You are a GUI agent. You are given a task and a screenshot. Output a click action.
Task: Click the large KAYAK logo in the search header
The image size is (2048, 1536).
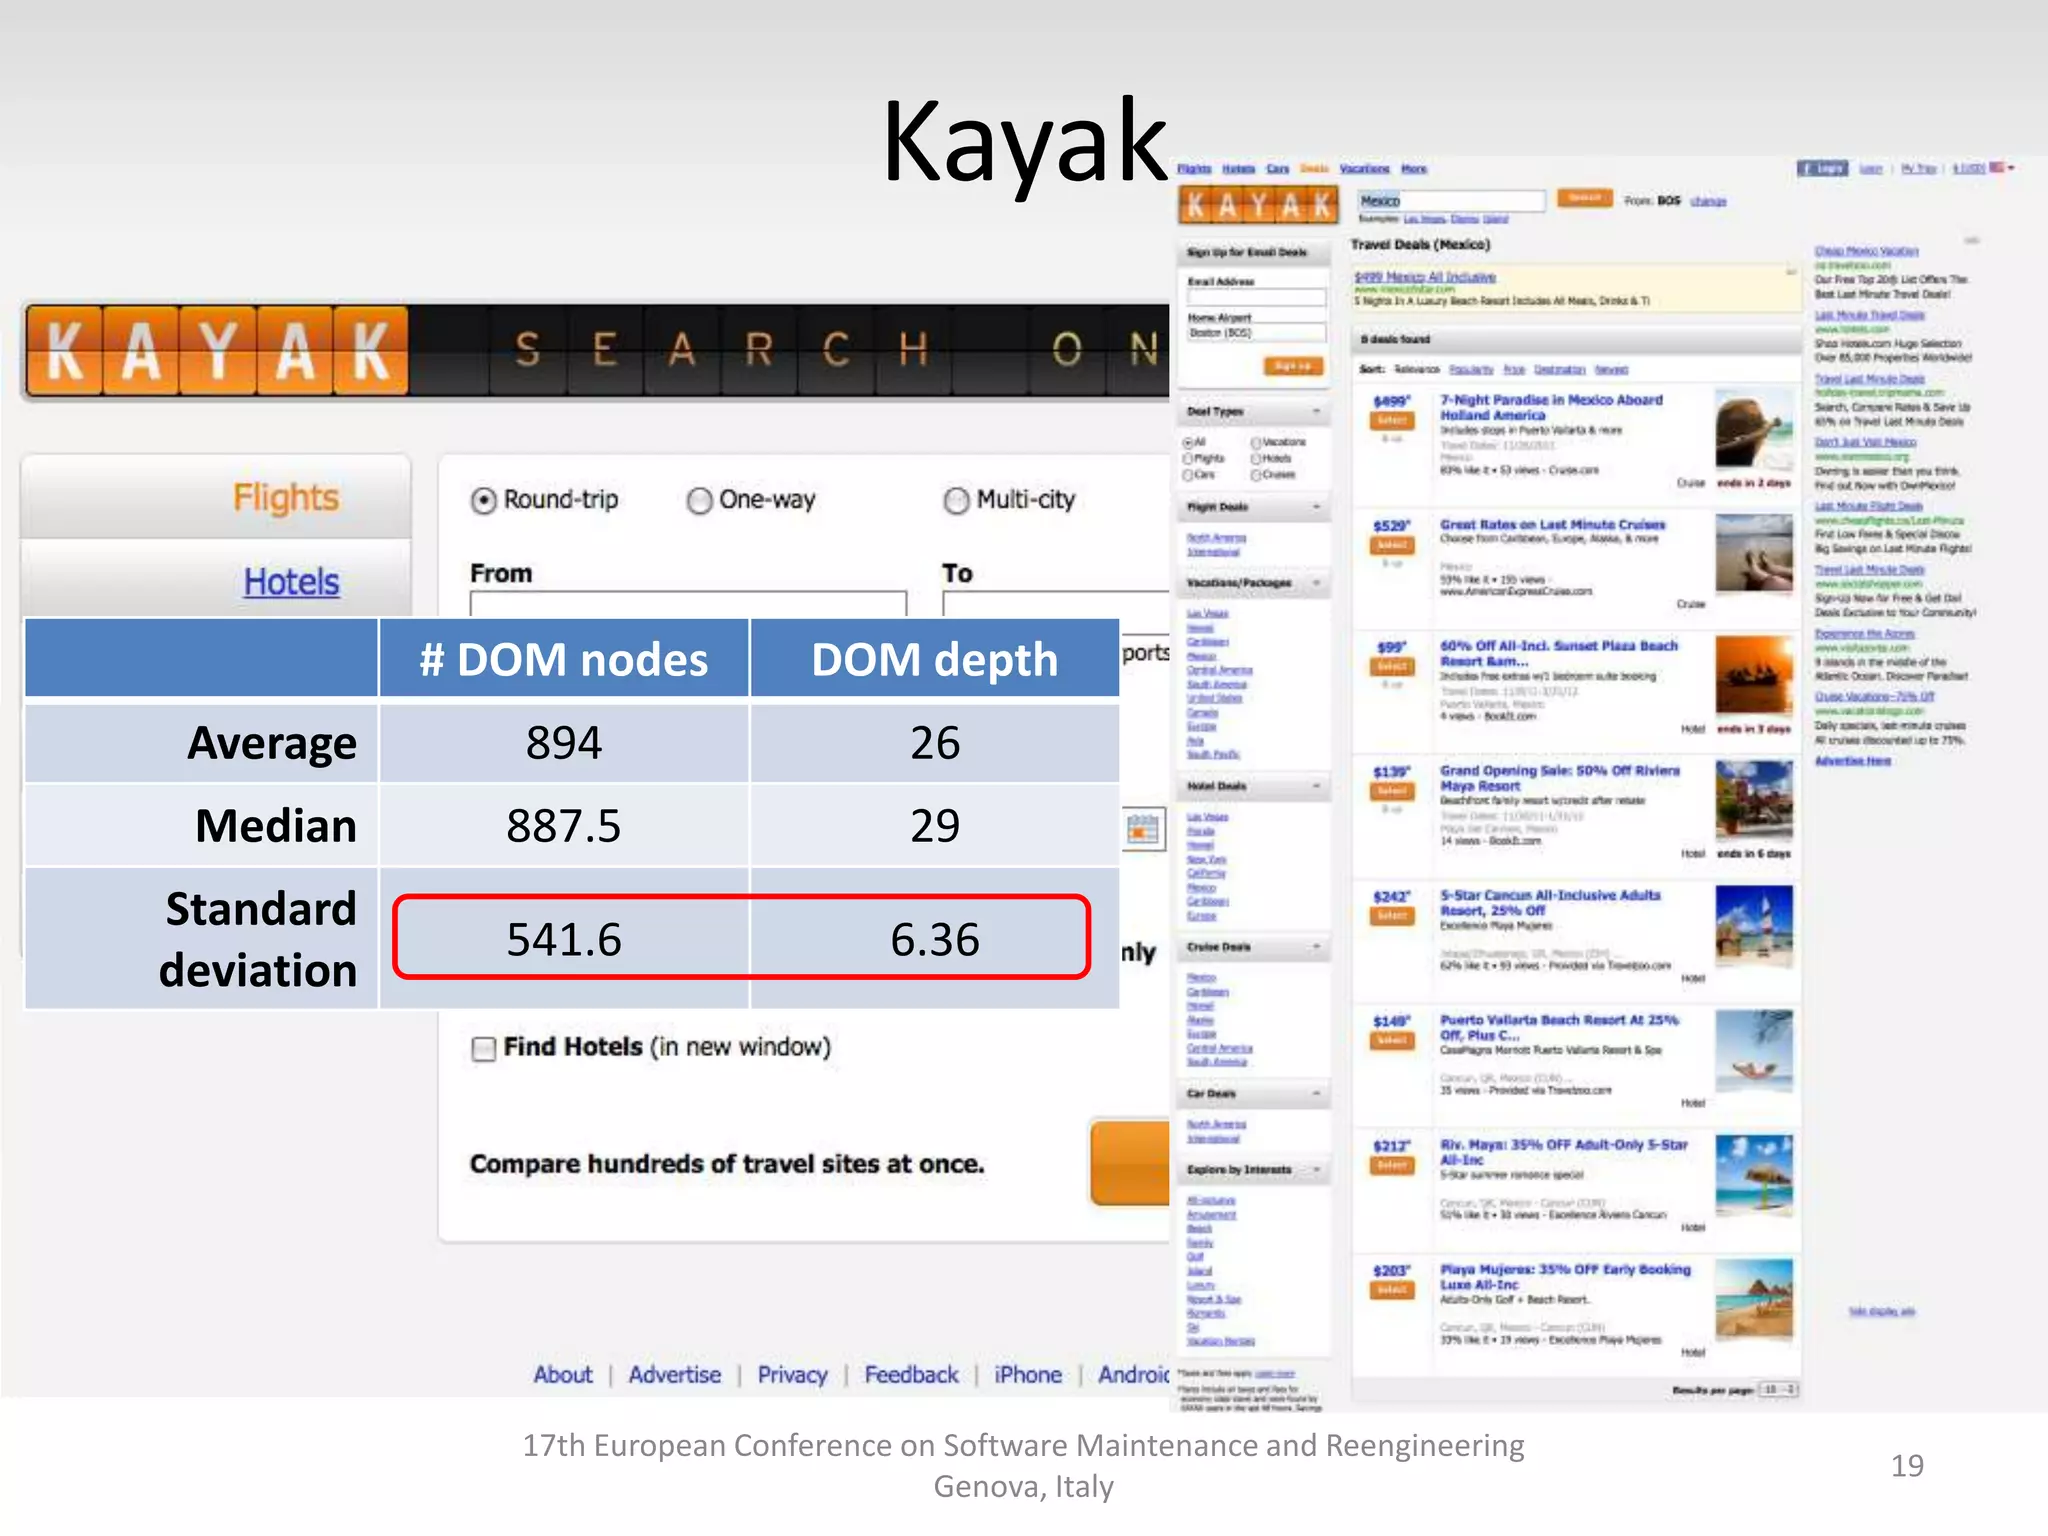217,351
